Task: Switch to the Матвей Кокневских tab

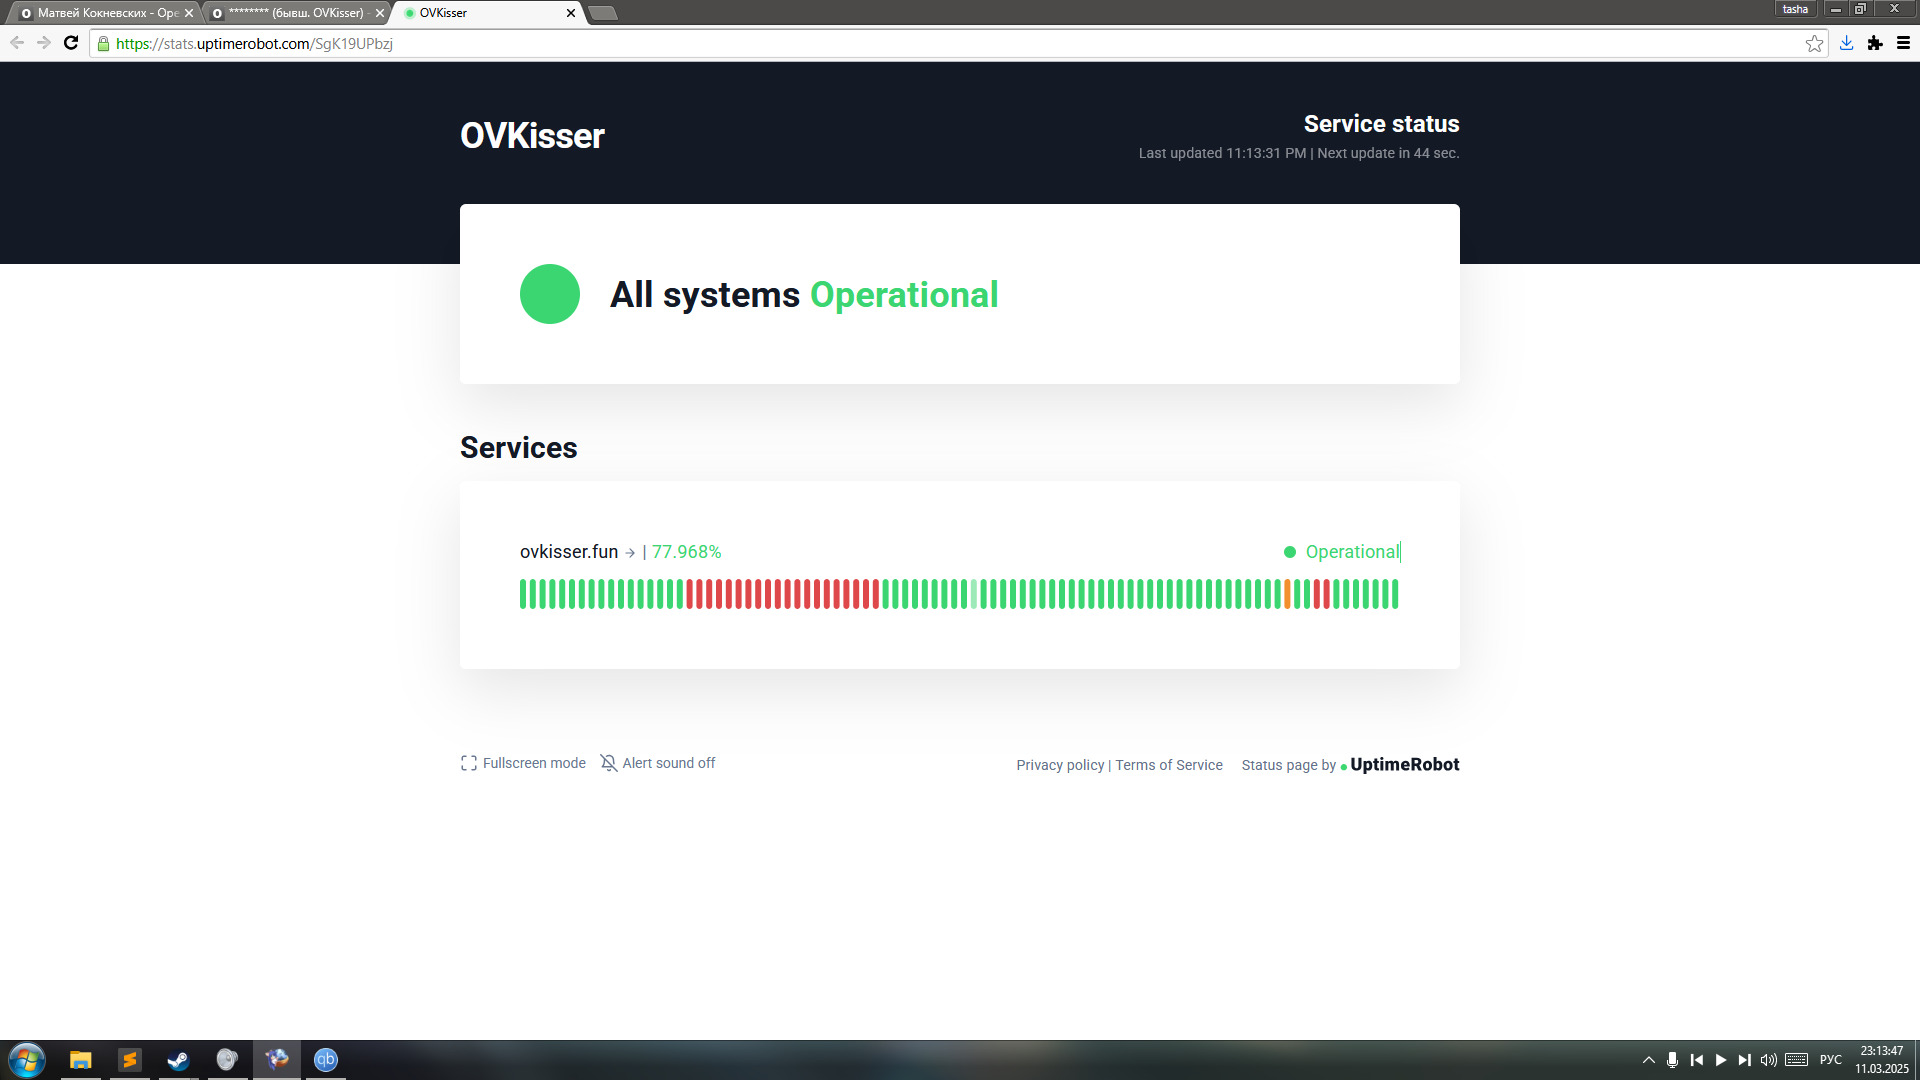Action: [100, 13]
